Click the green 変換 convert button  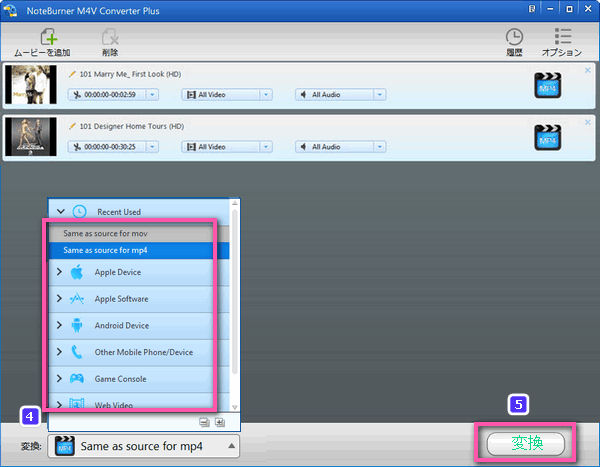point(526,443)
